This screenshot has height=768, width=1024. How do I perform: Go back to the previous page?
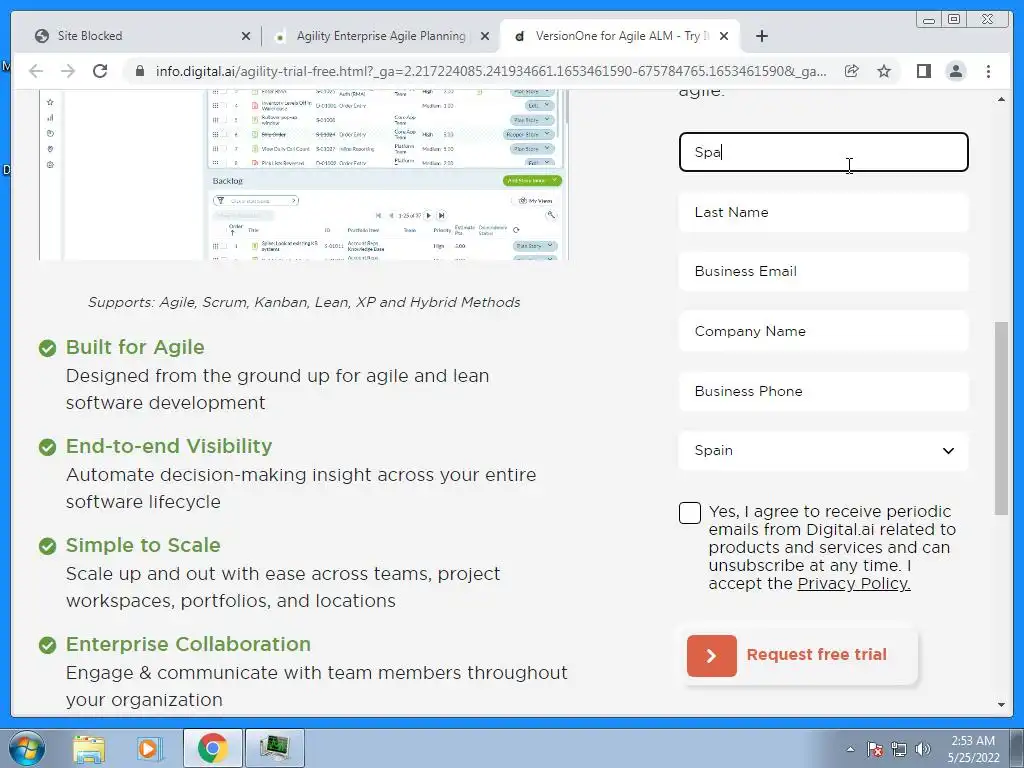pyautogui.click(x=36, y=71)
